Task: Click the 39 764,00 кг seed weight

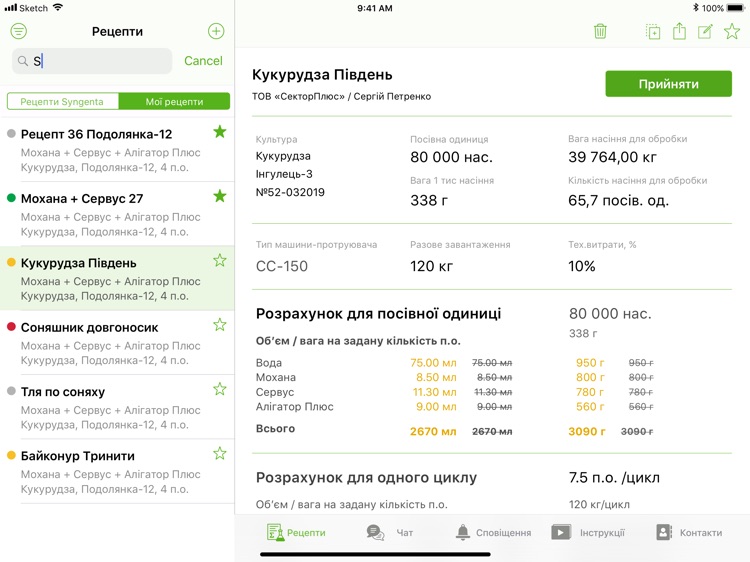Action: coord(612,157)
